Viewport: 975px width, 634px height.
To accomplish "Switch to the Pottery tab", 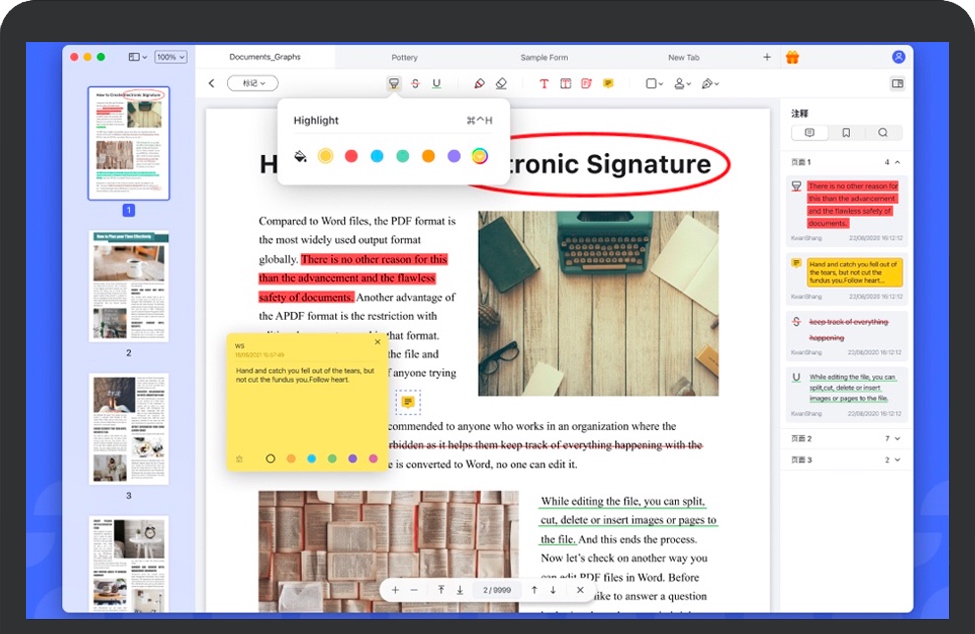I will (405, 58).
